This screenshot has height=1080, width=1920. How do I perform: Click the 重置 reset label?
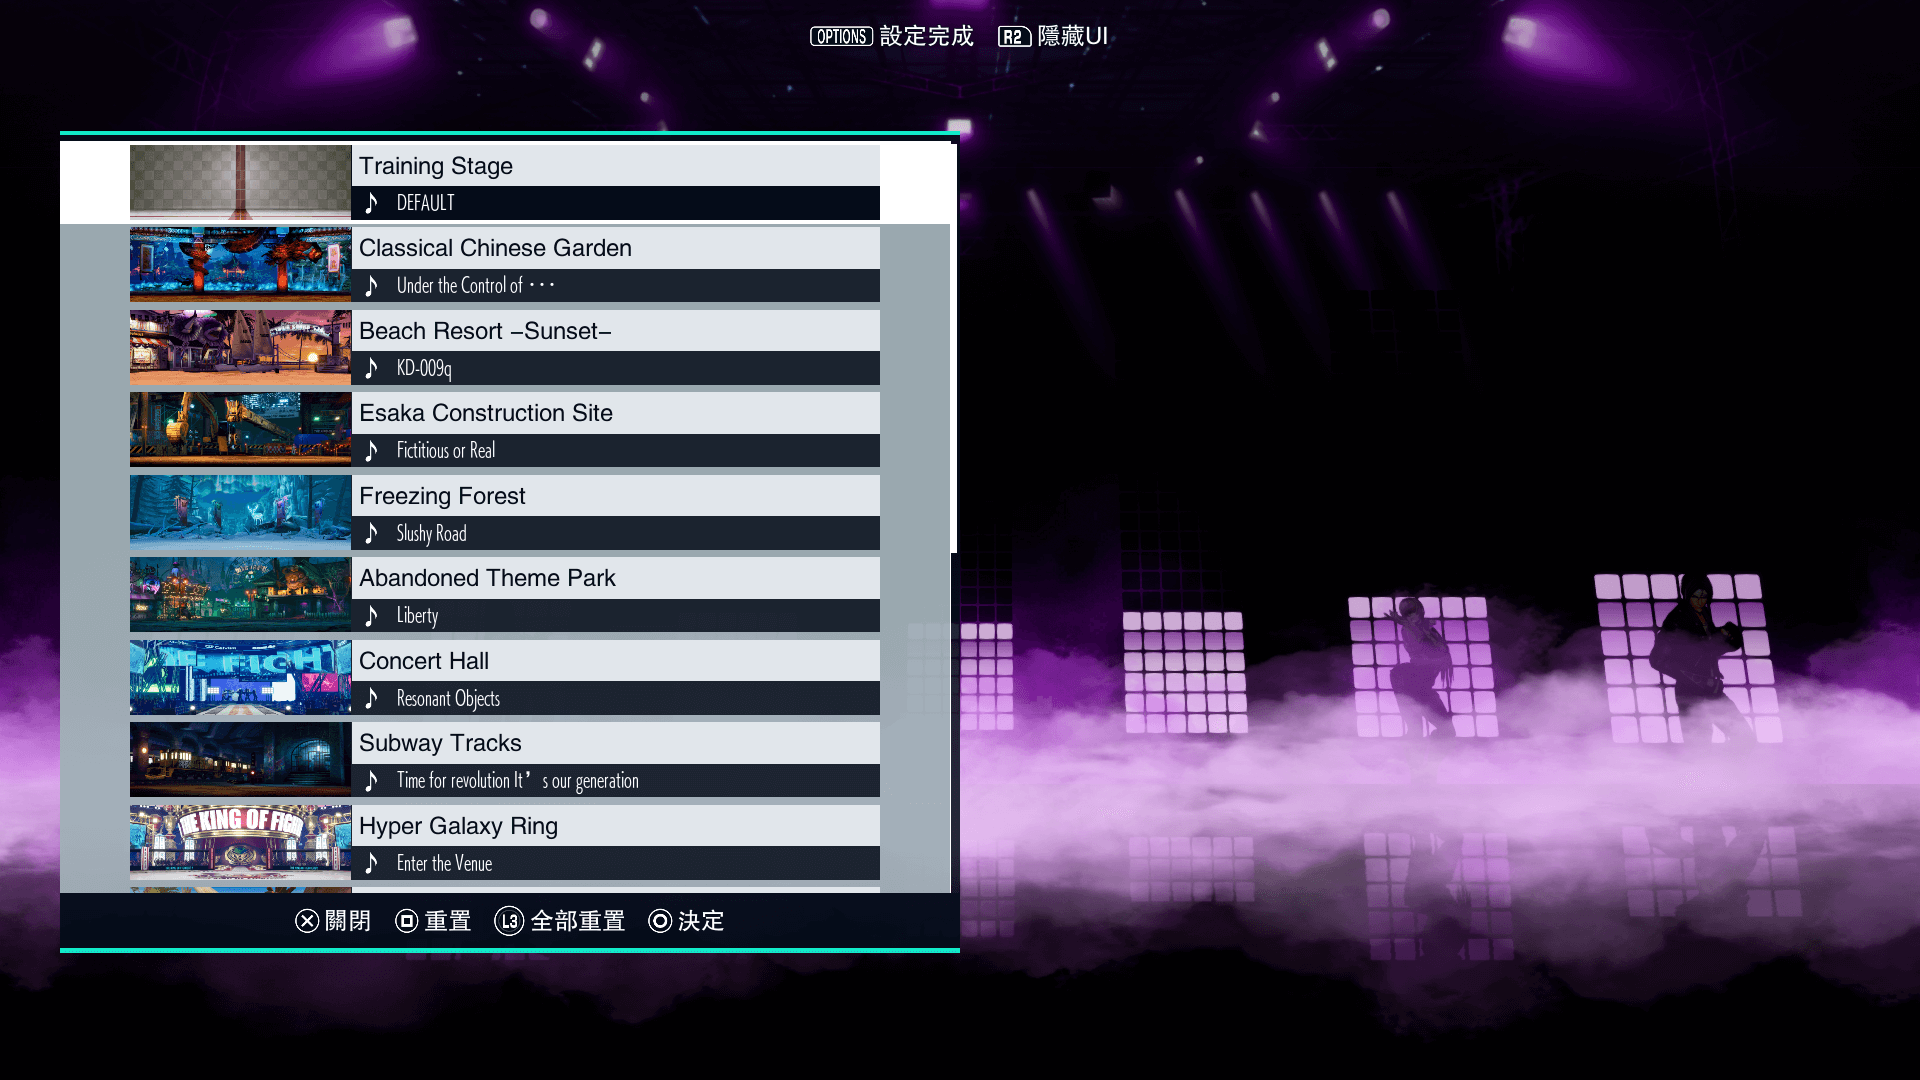pos(448,921)
